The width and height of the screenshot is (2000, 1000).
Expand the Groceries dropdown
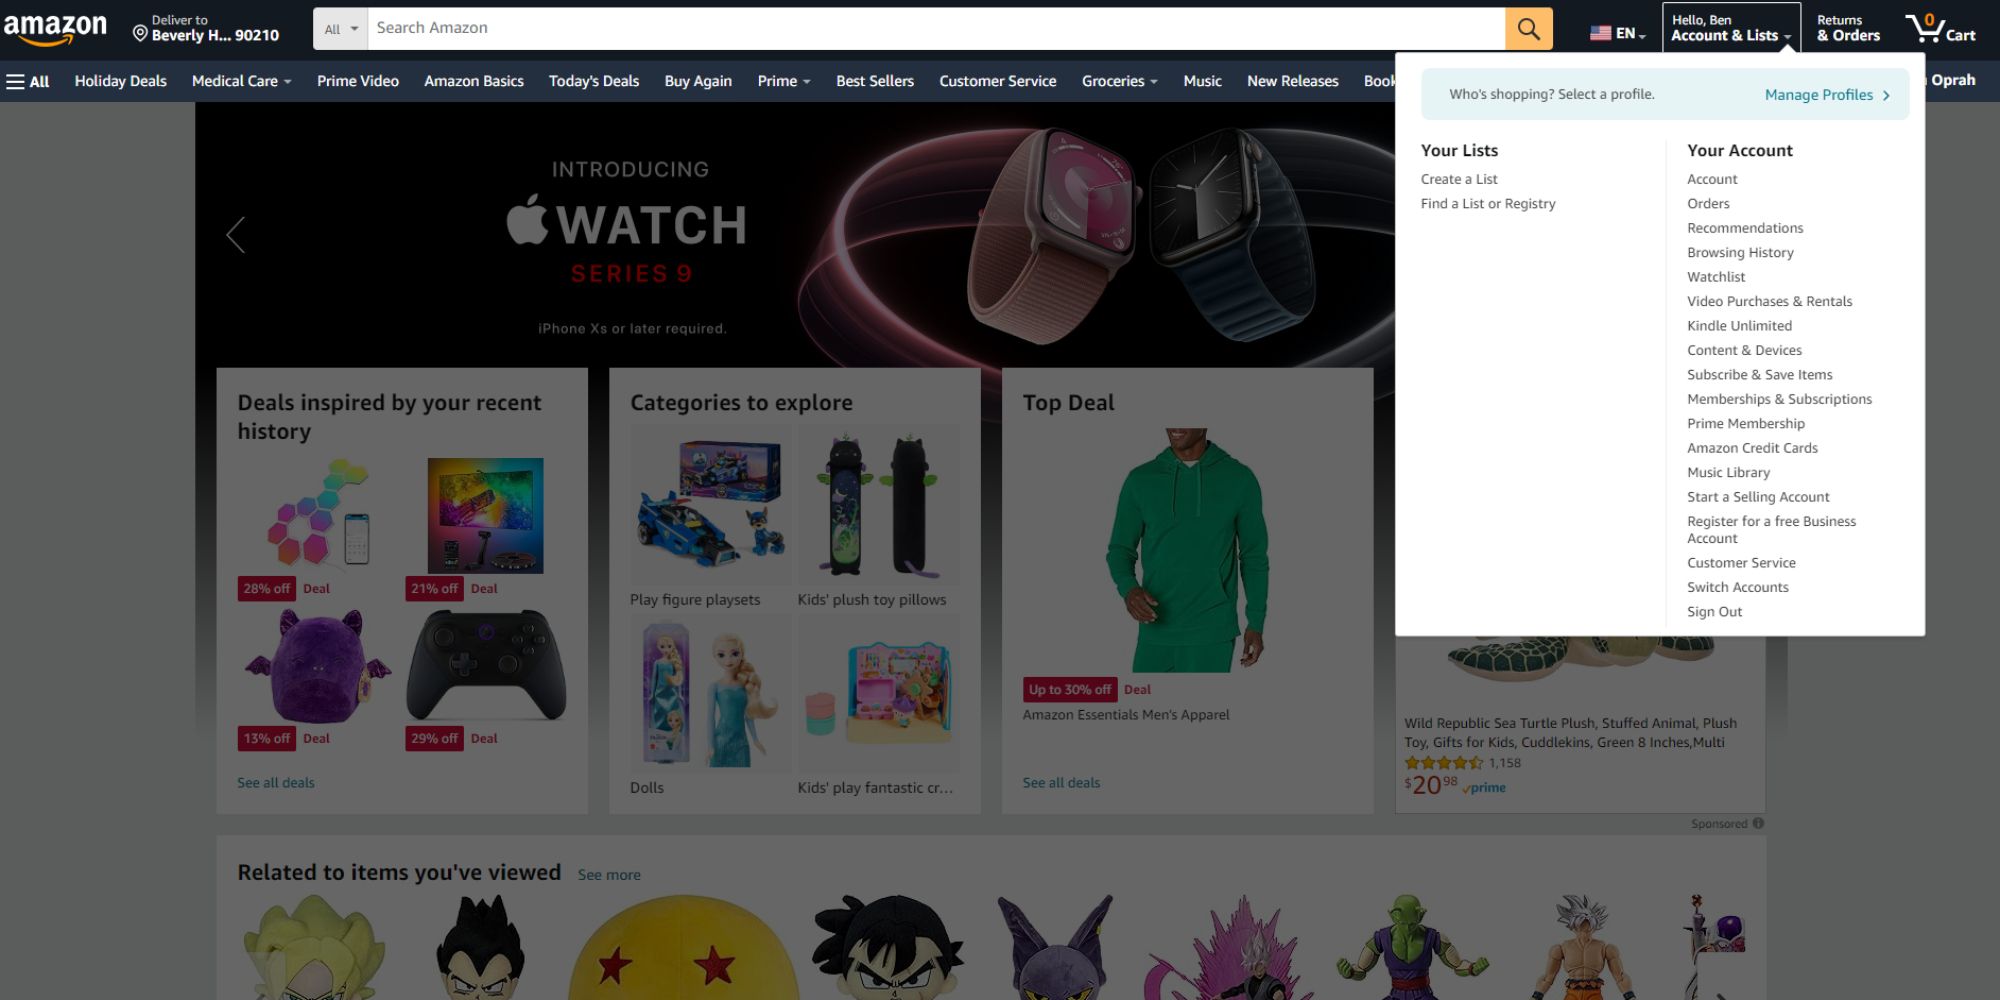1119,81
